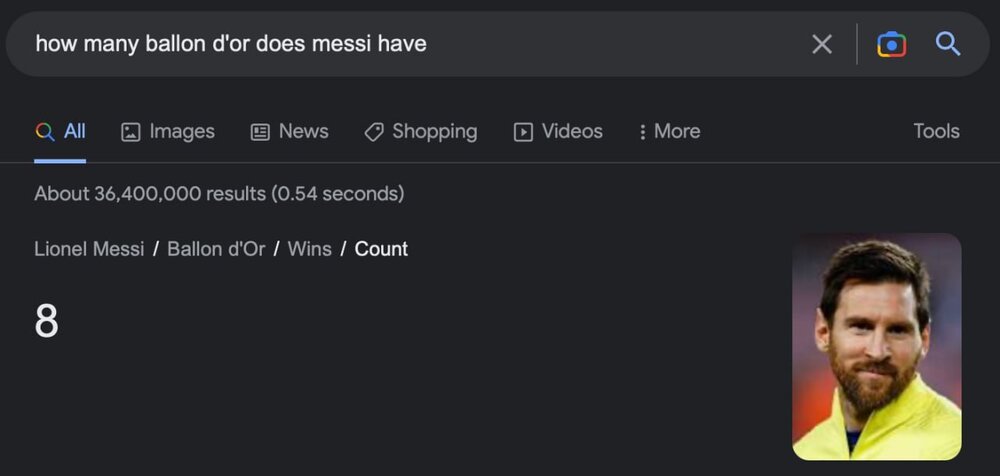Clear the search query with X

coord(821,44)
